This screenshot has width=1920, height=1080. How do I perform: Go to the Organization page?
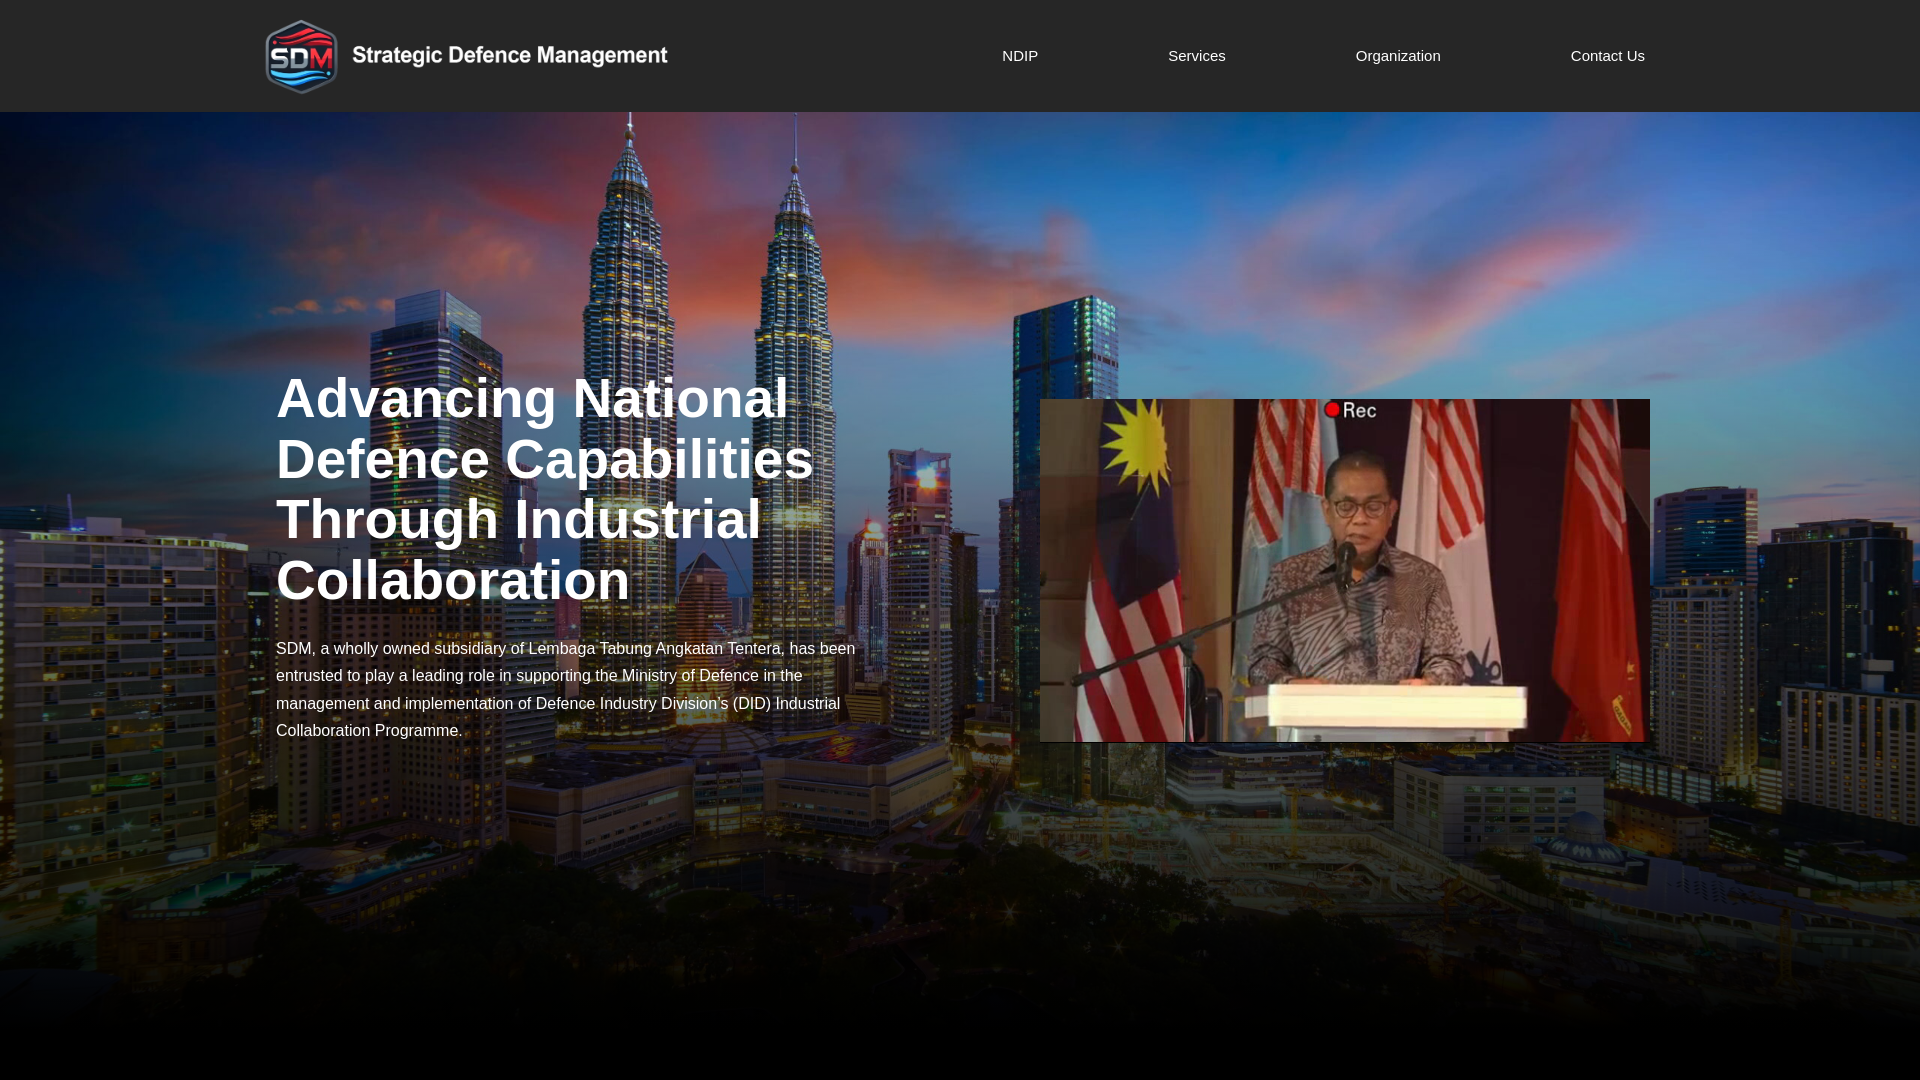click(x=1397, y=56)
